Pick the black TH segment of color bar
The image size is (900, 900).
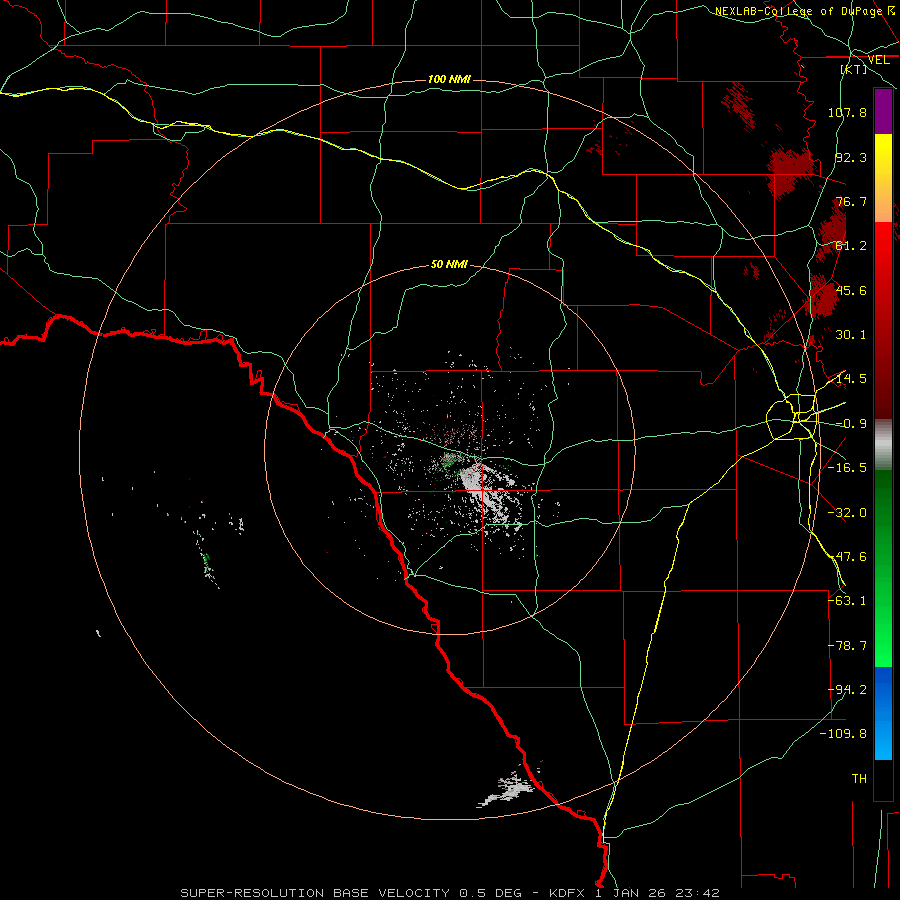pyautogui.click(x=883, y=779)
